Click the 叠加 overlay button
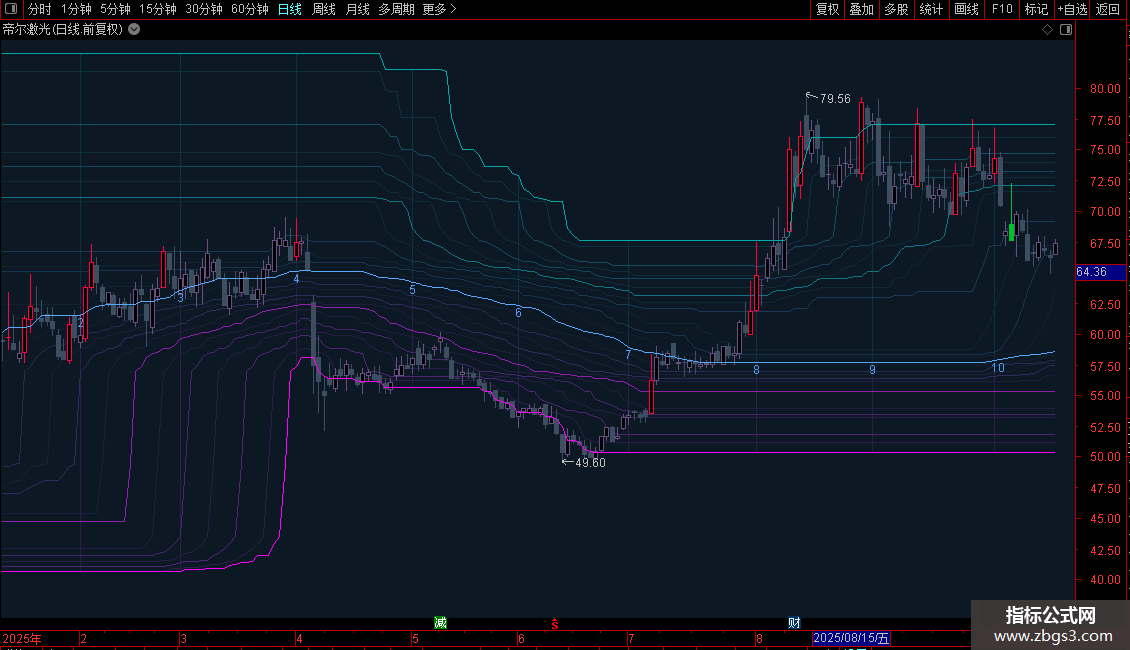The width and height of the screenshot is (1130, 650). pos(861,9)
